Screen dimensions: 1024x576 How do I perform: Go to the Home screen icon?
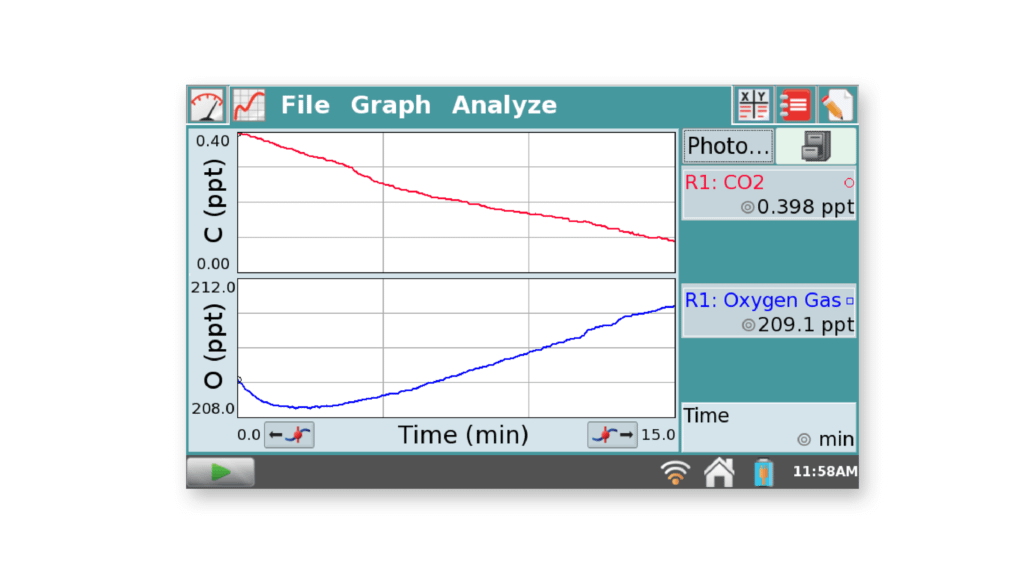point(718,471)
